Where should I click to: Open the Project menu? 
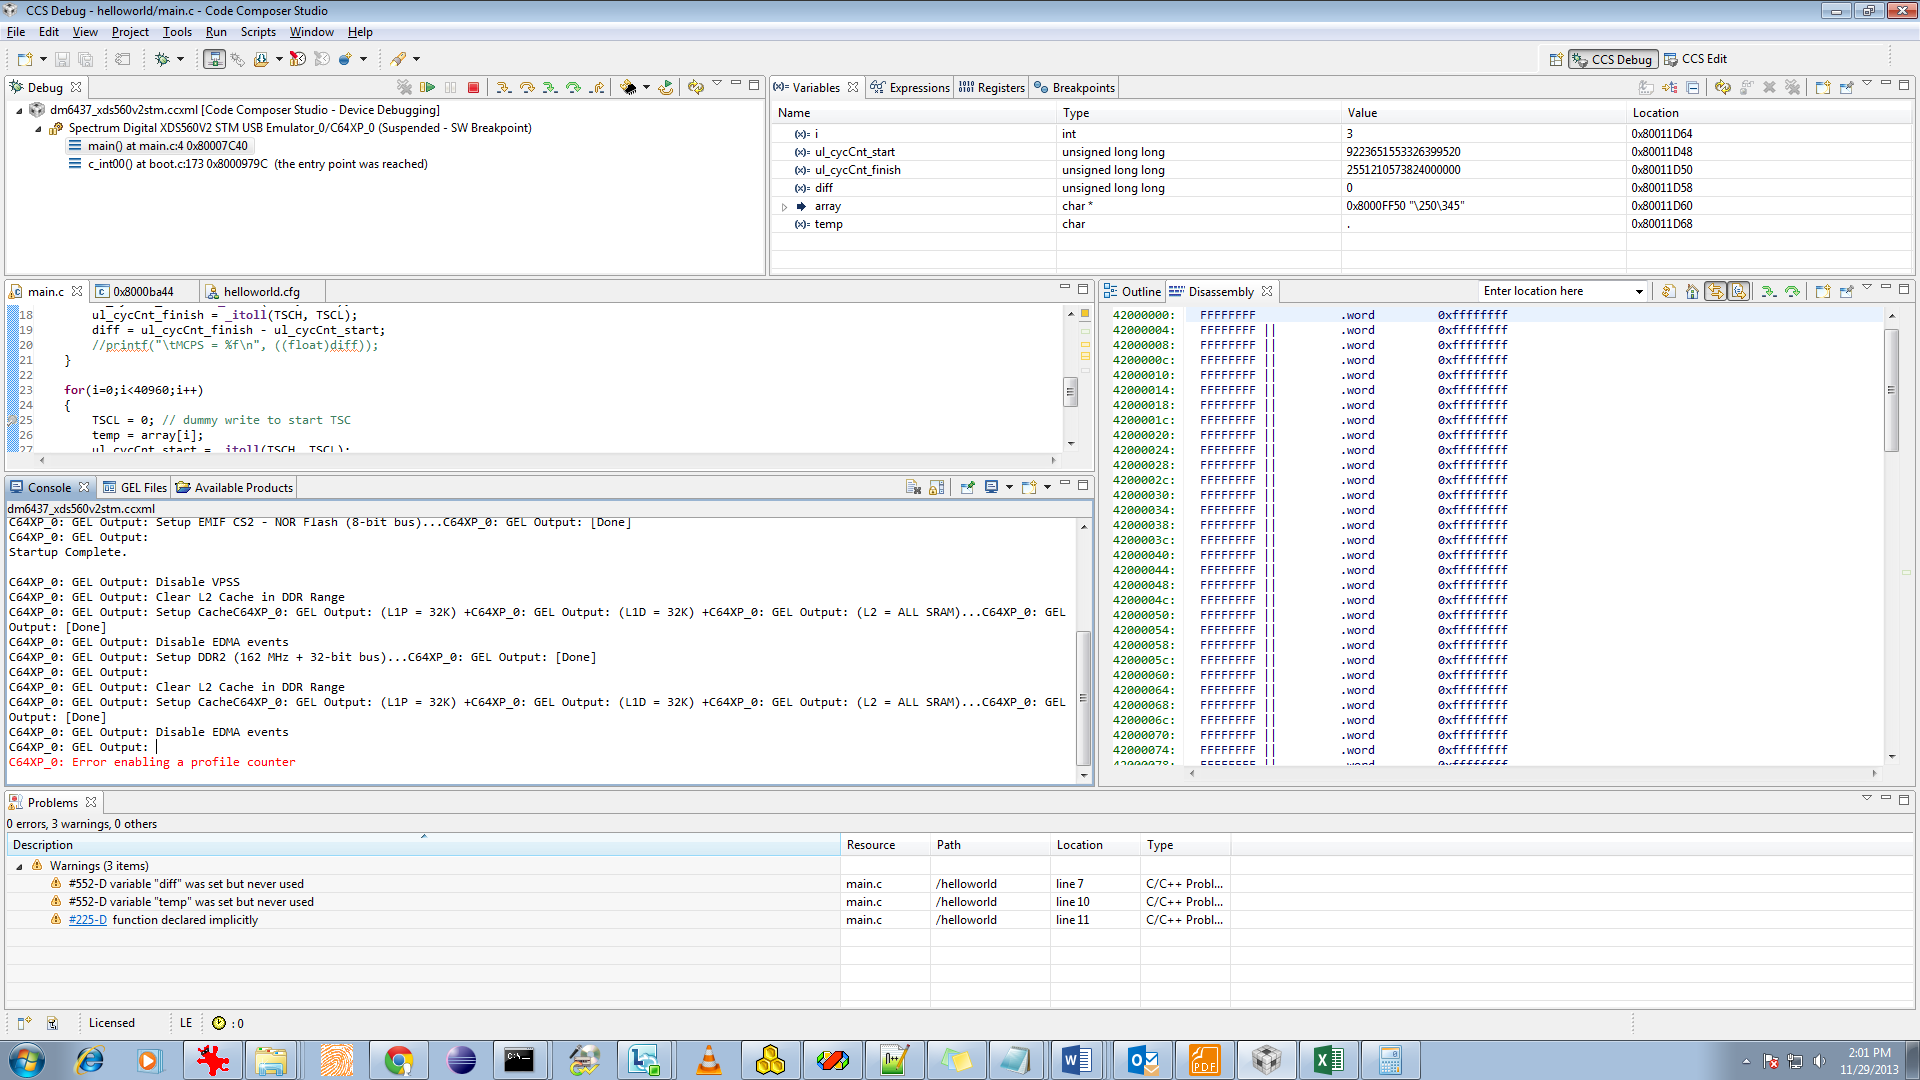[130, 32]
